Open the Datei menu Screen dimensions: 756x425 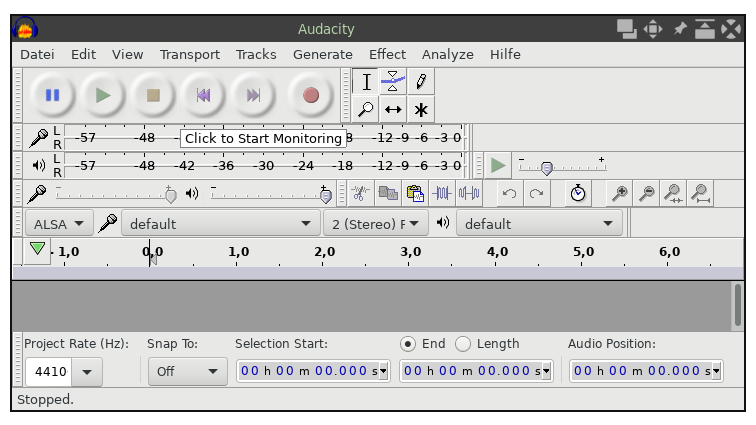(37, 55)
